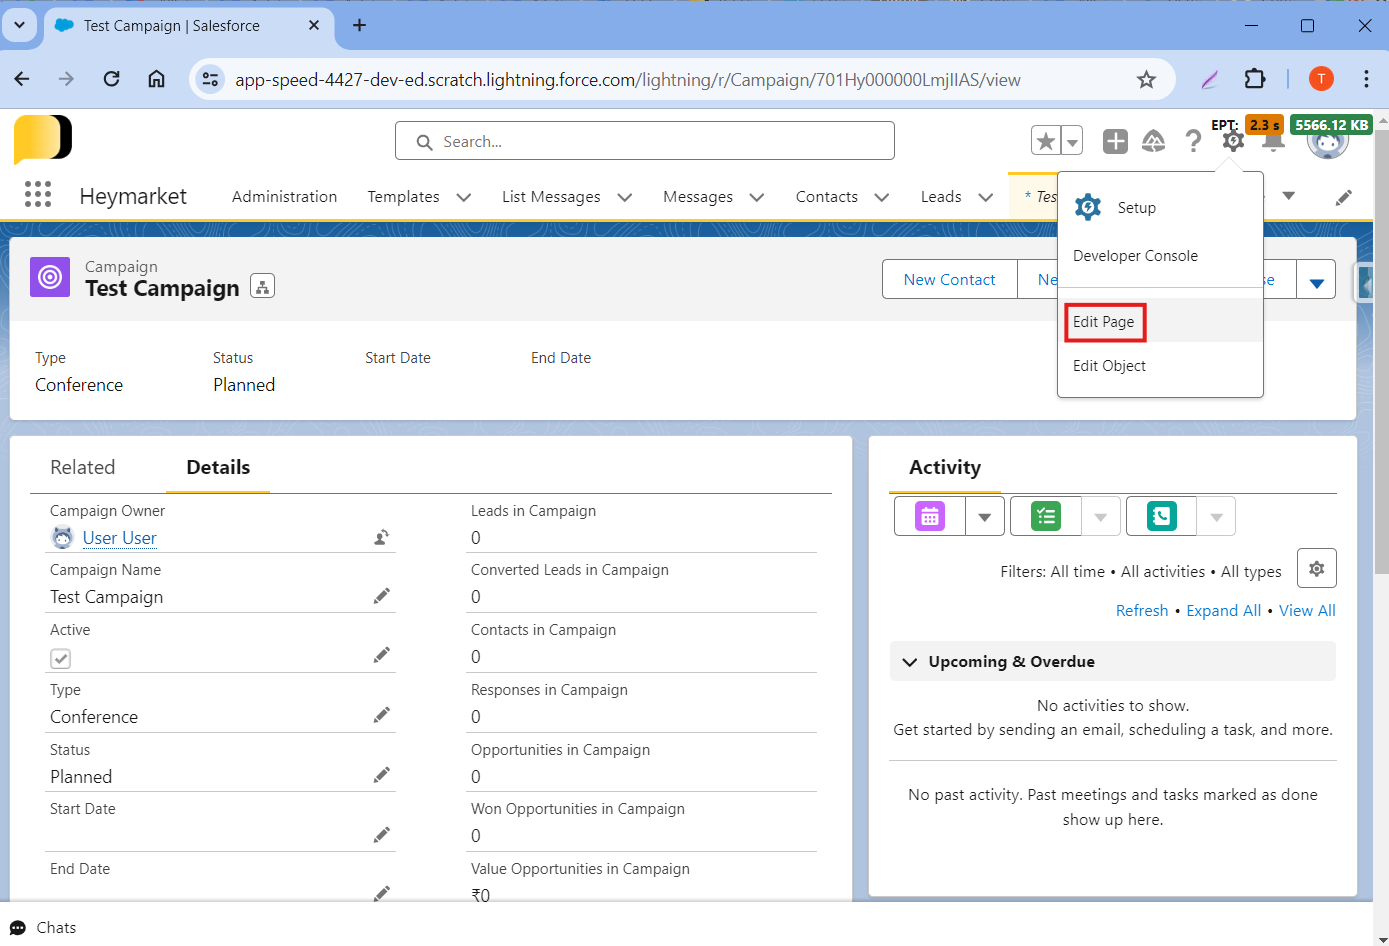Open the browser Extensions puzzle icon
The width and height of the screenshot is (1389, 946).
pyautogui.click(x=1254, y=79)
